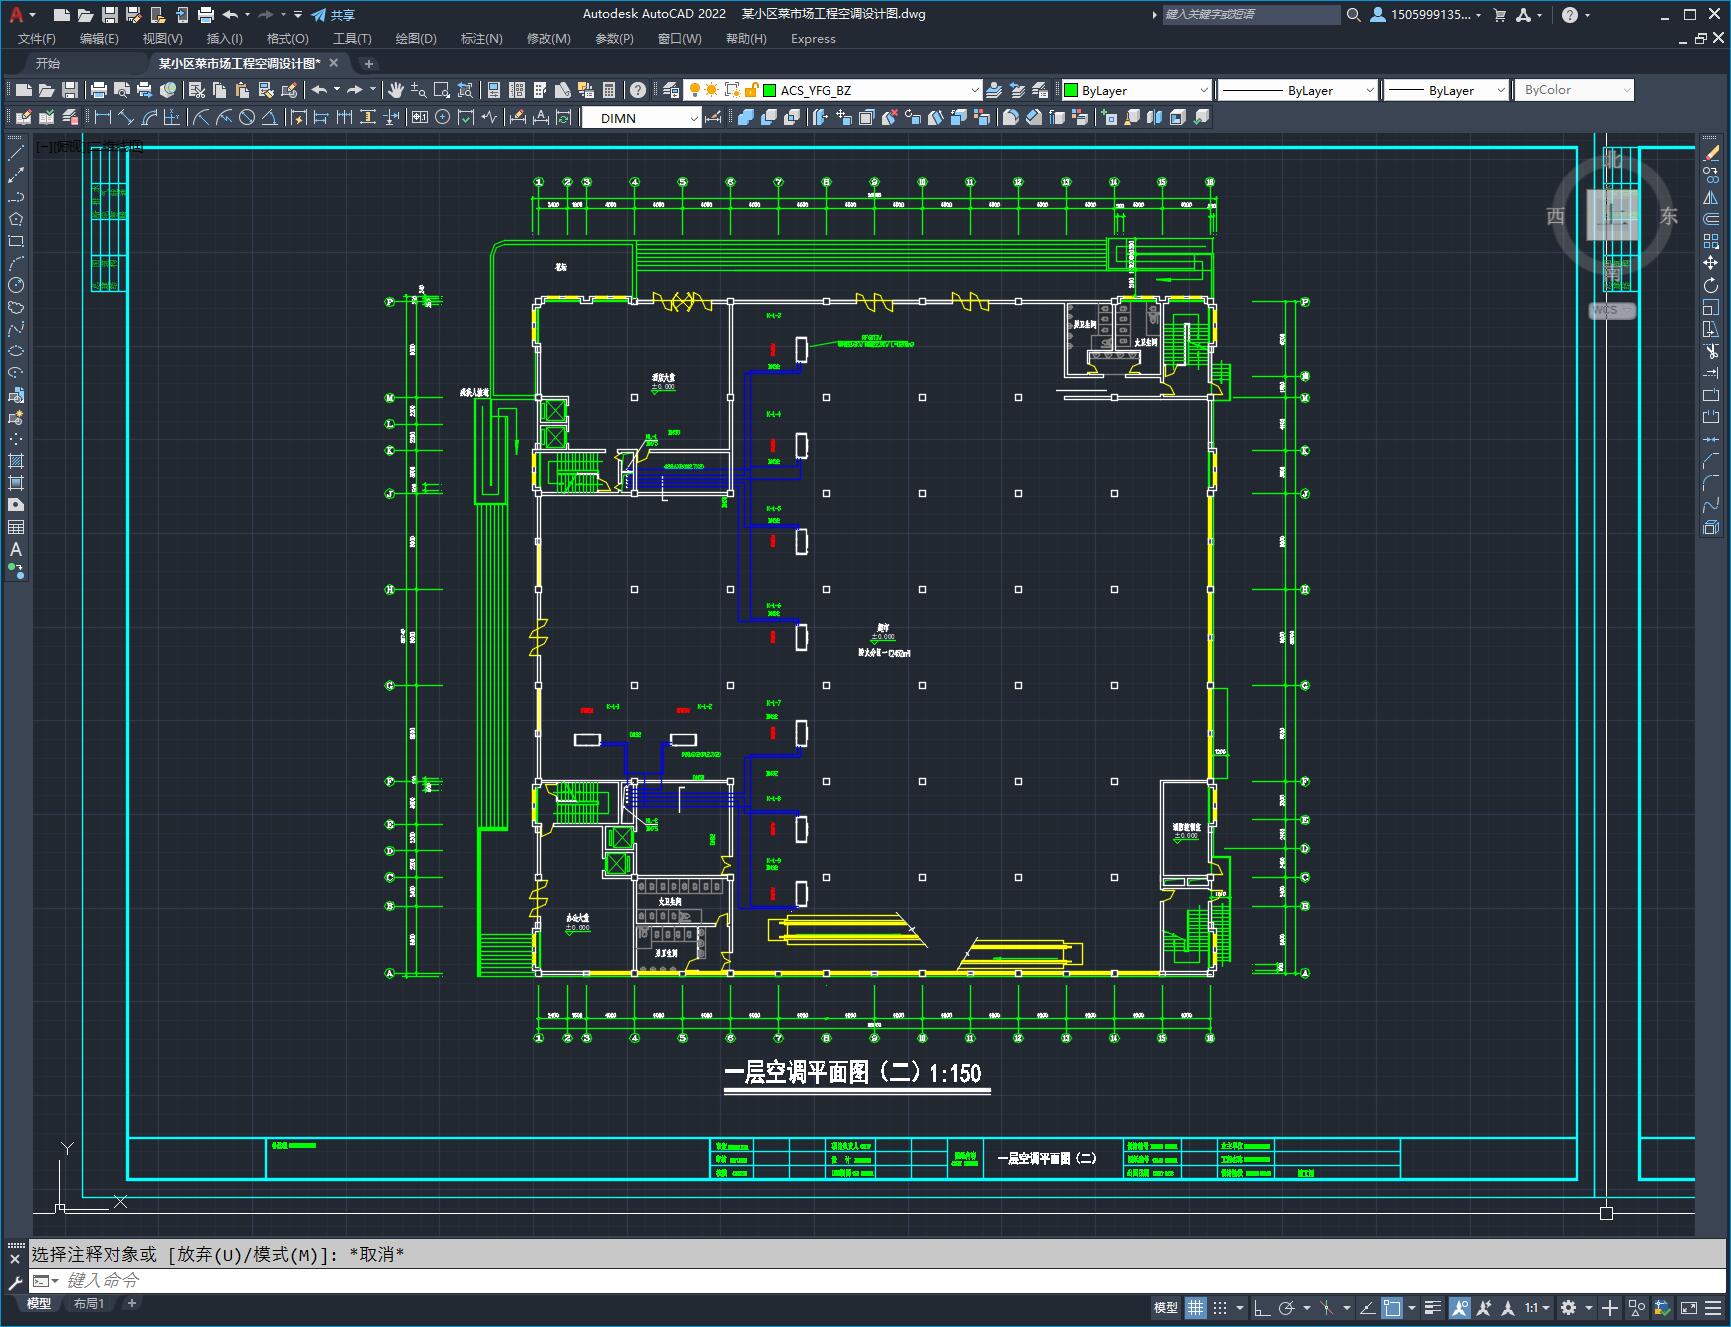The height and width of the screenshot is (1327, 1731).
Task: Click the 共享 share button
Action: click(333, 15)
